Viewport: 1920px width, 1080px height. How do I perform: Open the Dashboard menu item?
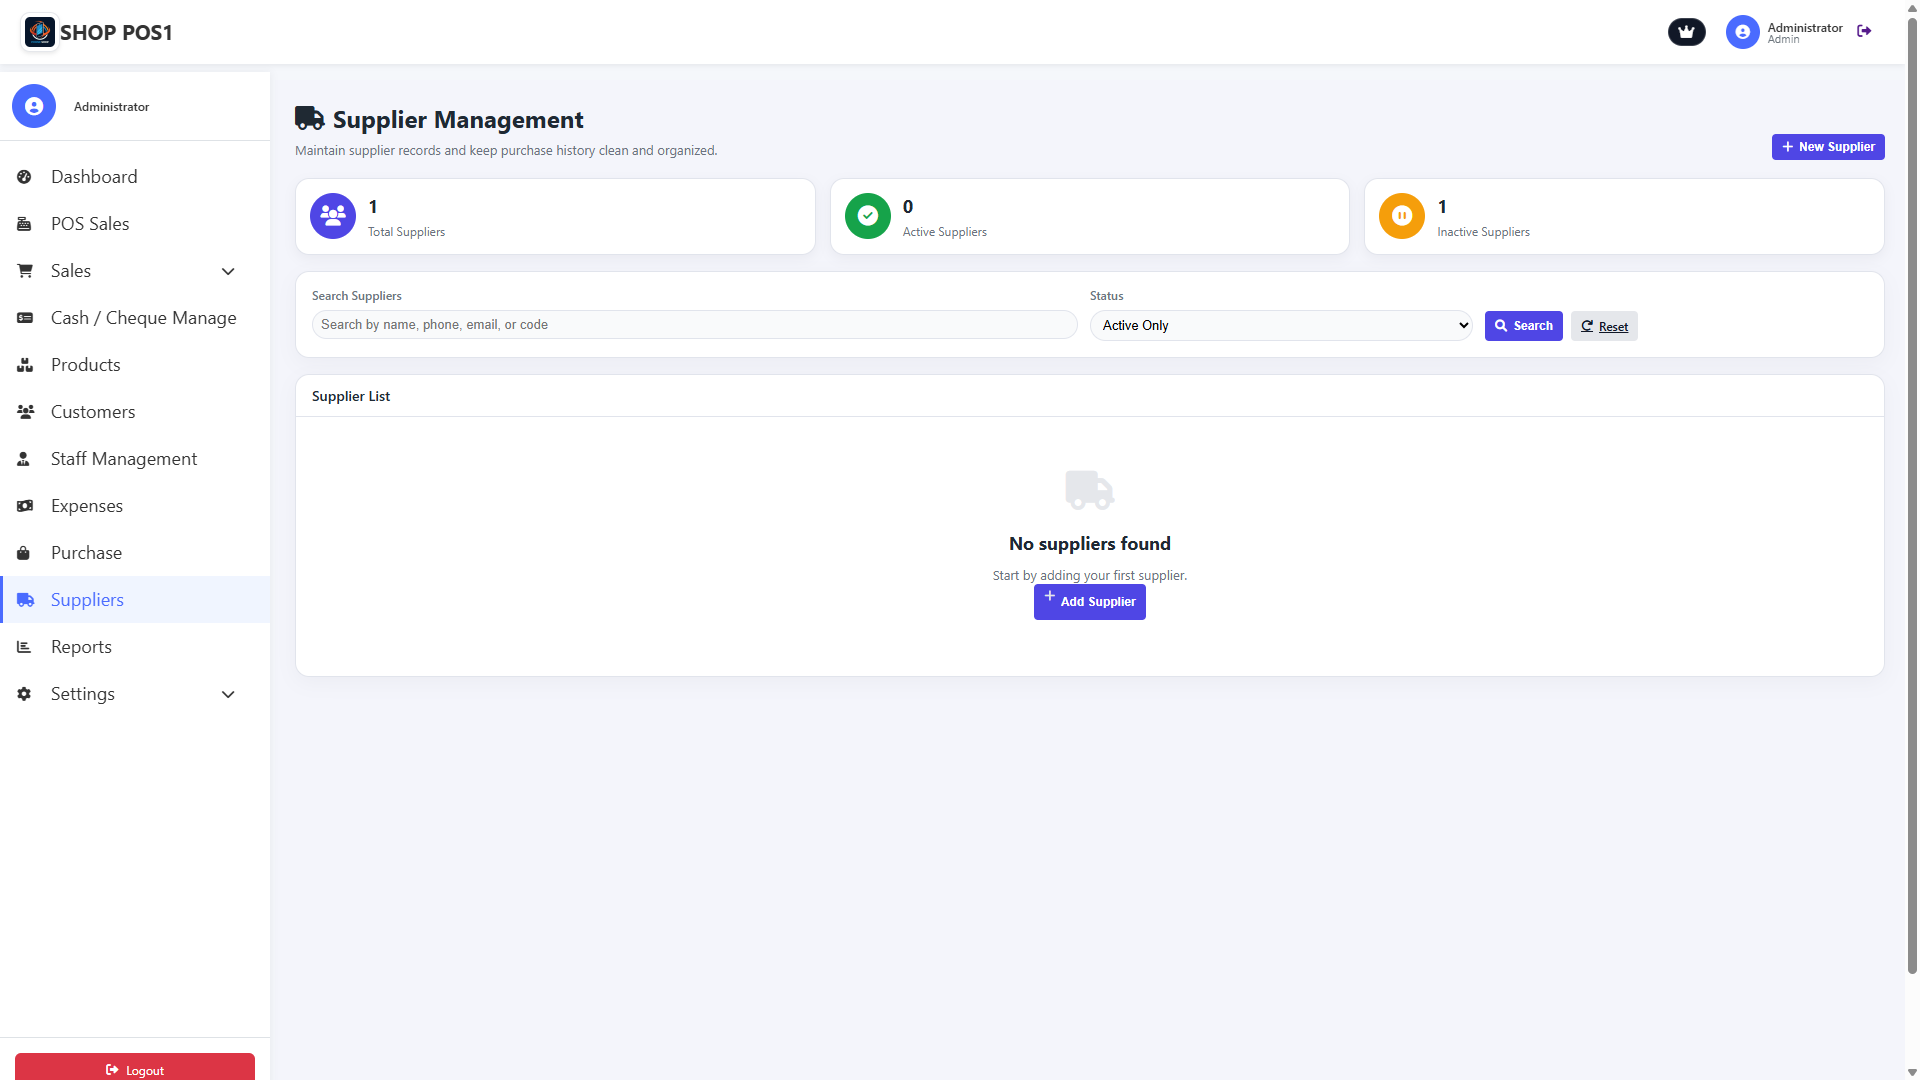click(94, 177)
